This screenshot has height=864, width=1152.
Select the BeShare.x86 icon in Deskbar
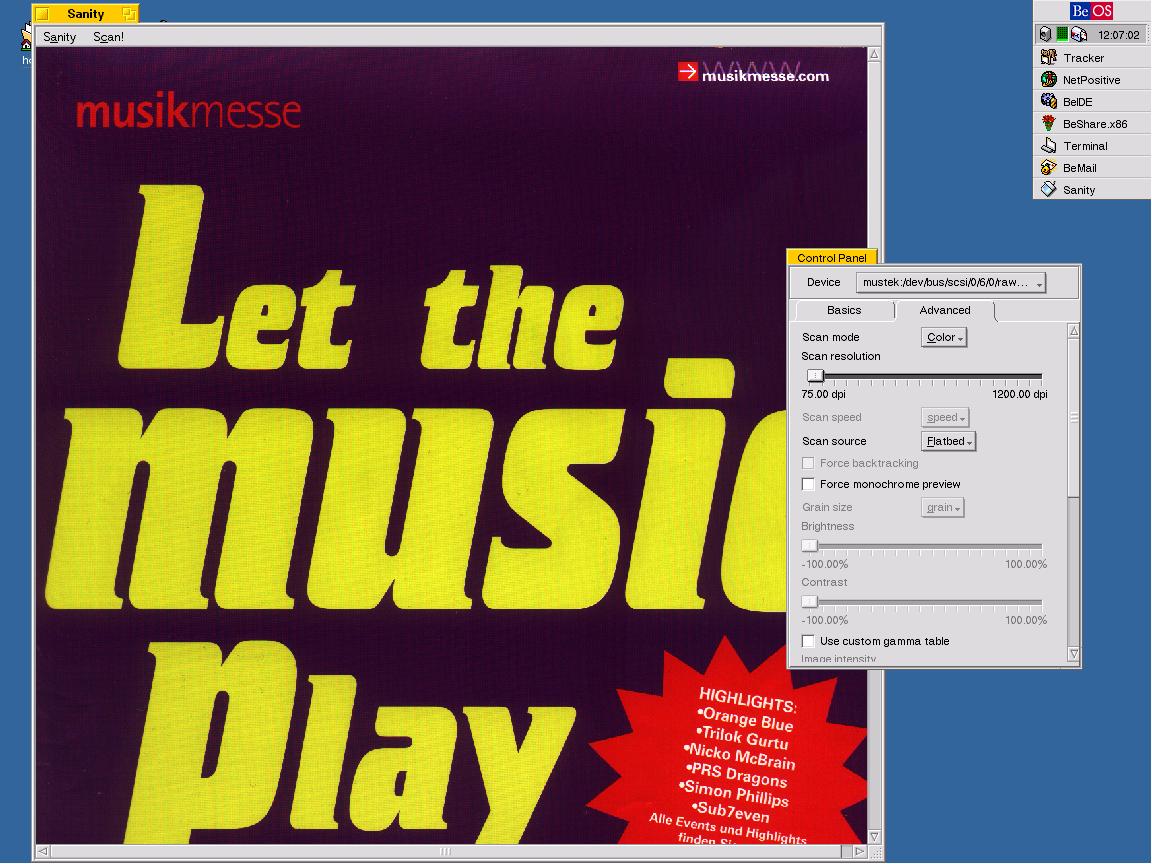coord(1049,124)
